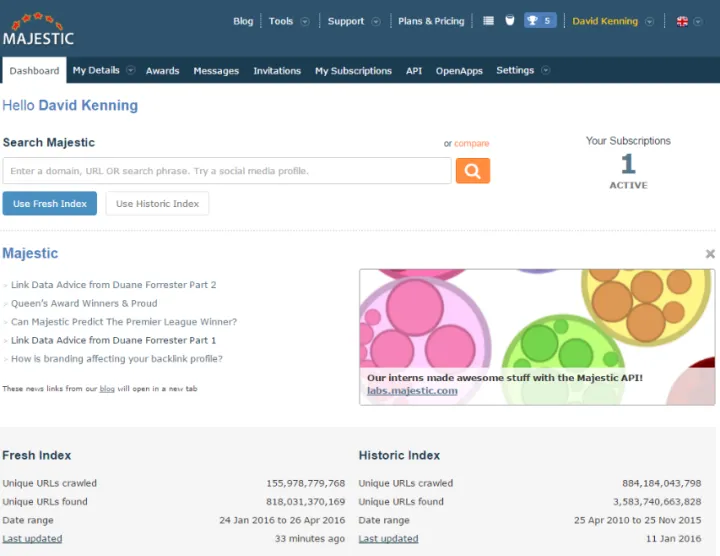This screenshot has width=720, height=556.
Task: Click the bucket icon in top bar
Action: coord(509,21)
